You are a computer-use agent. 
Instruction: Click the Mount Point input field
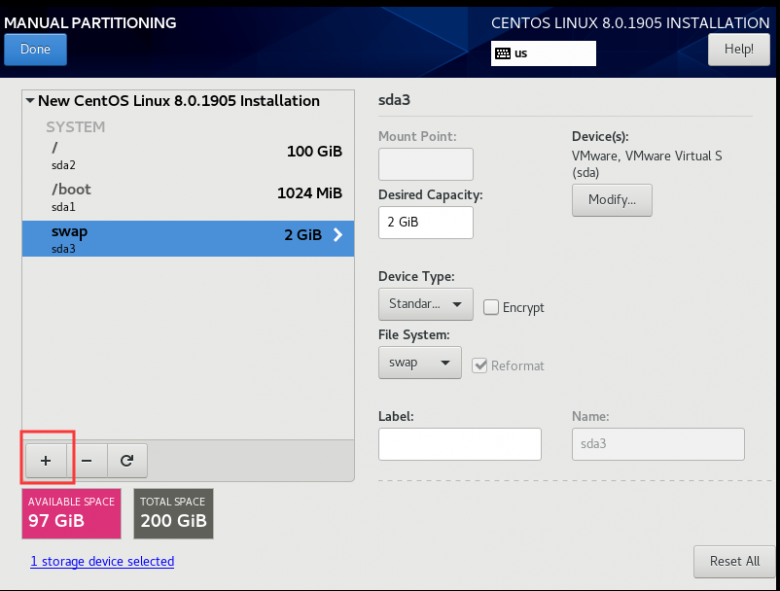tap(426, 164)
